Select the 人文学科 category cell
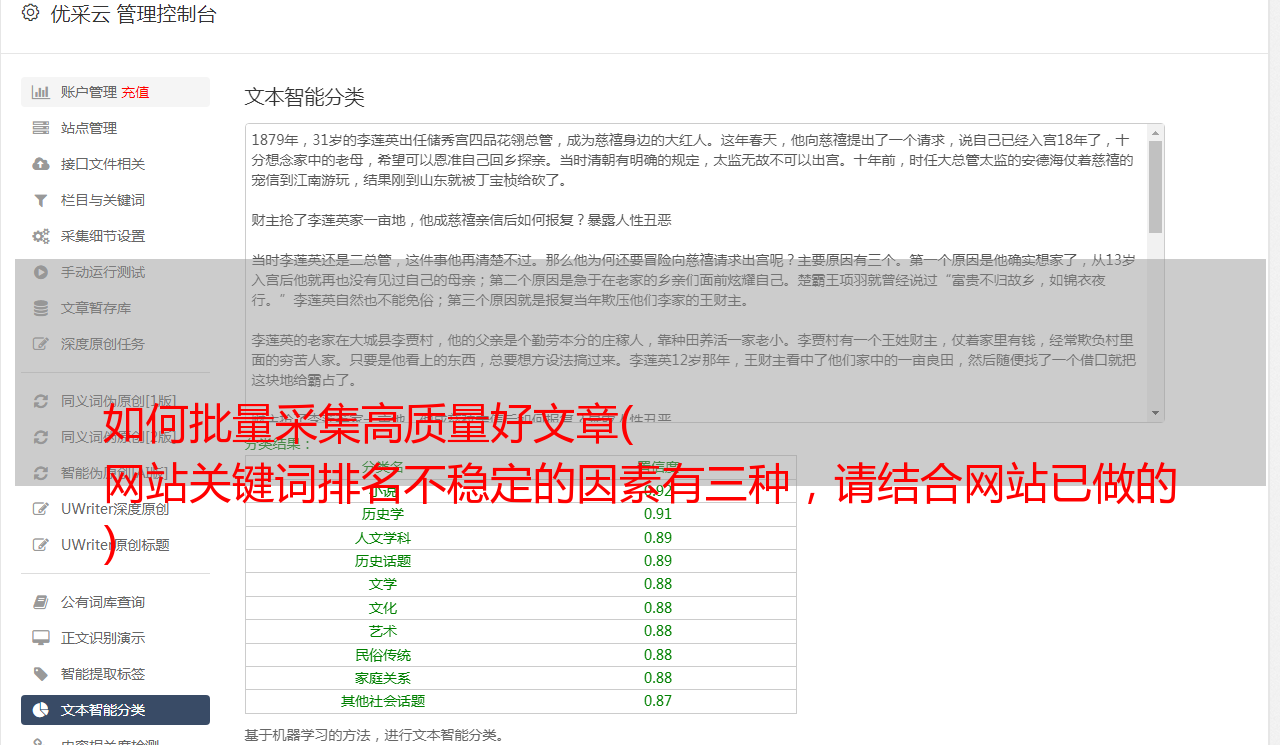Viewport: 1280px width, 745px height. (x=383, y=538)
